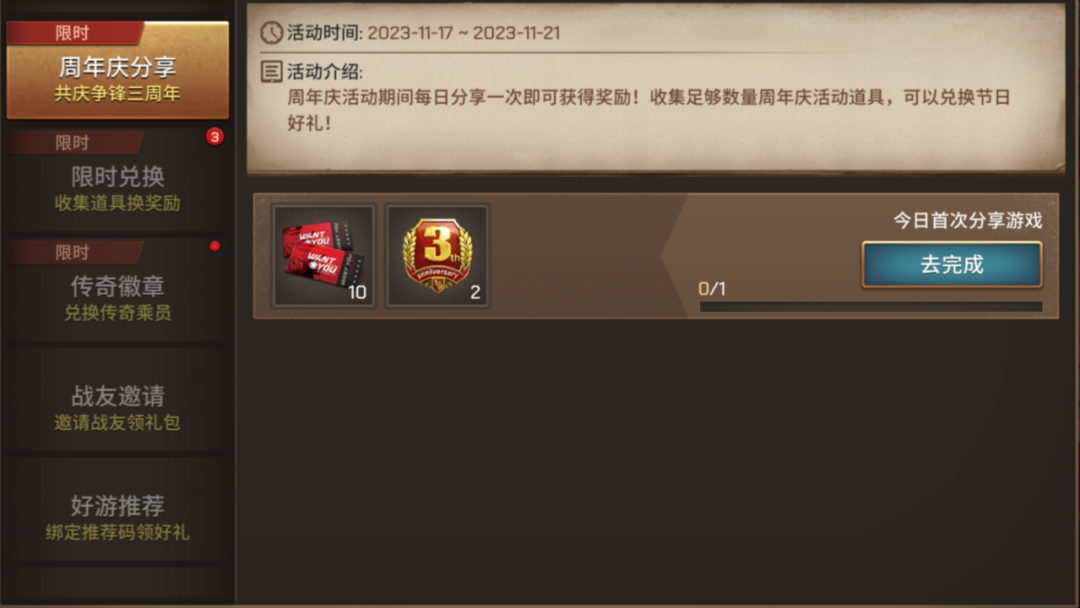Click the clock icon beside 活动时间
1080x608 pixels.
coord(271,32)
